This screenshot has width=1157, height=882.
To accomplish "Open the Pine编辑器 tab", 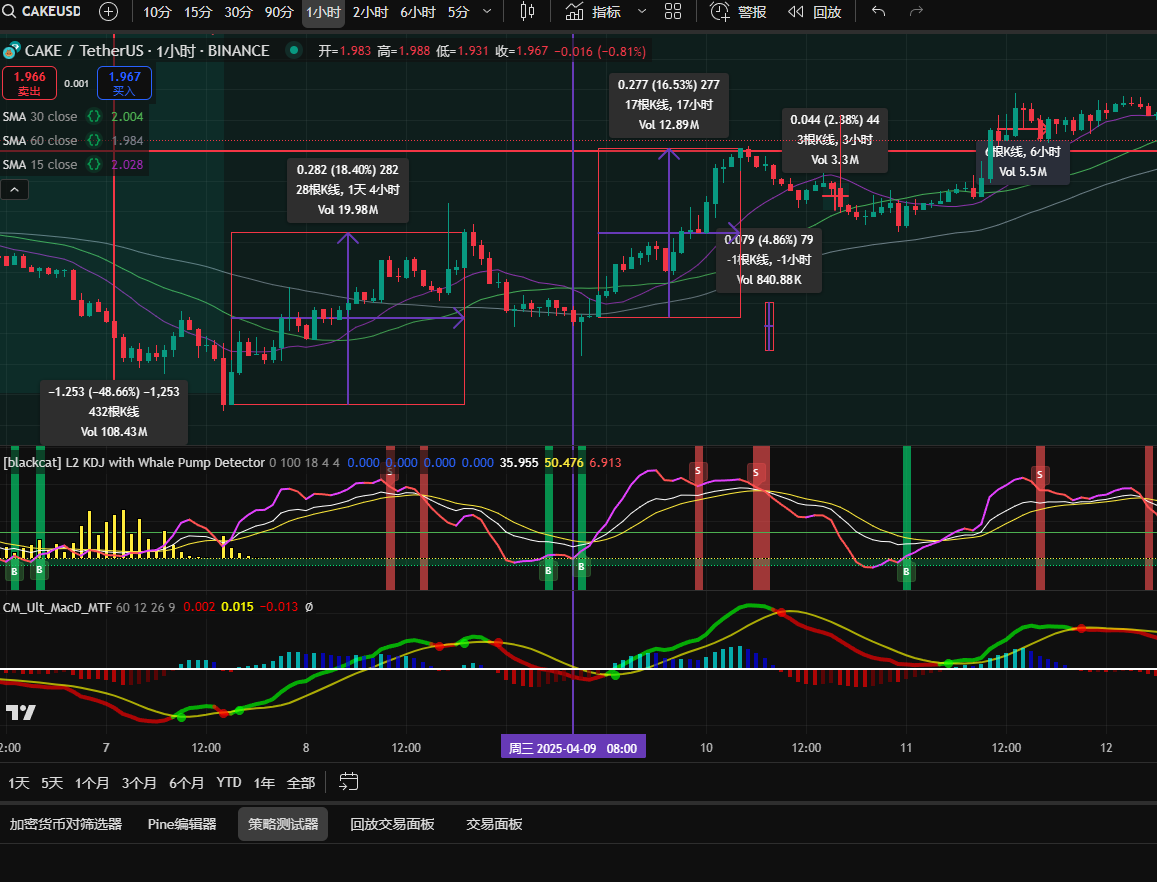I will 182,824.
